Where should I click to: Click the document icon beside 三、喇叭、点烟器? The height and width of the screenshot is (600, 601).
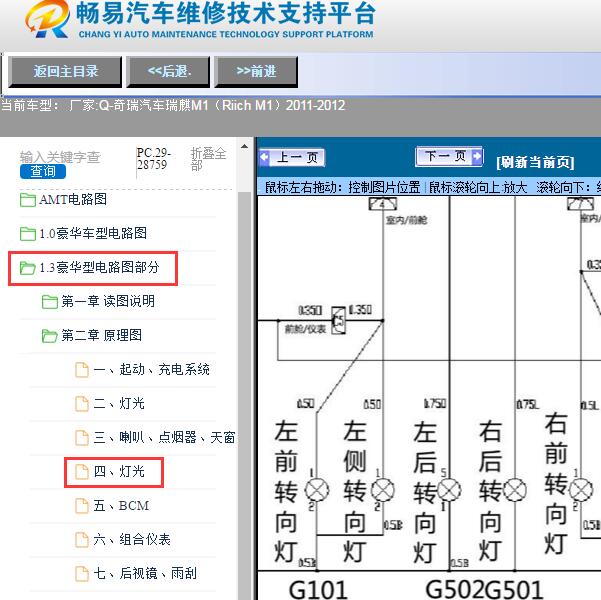tap(82, 438)
